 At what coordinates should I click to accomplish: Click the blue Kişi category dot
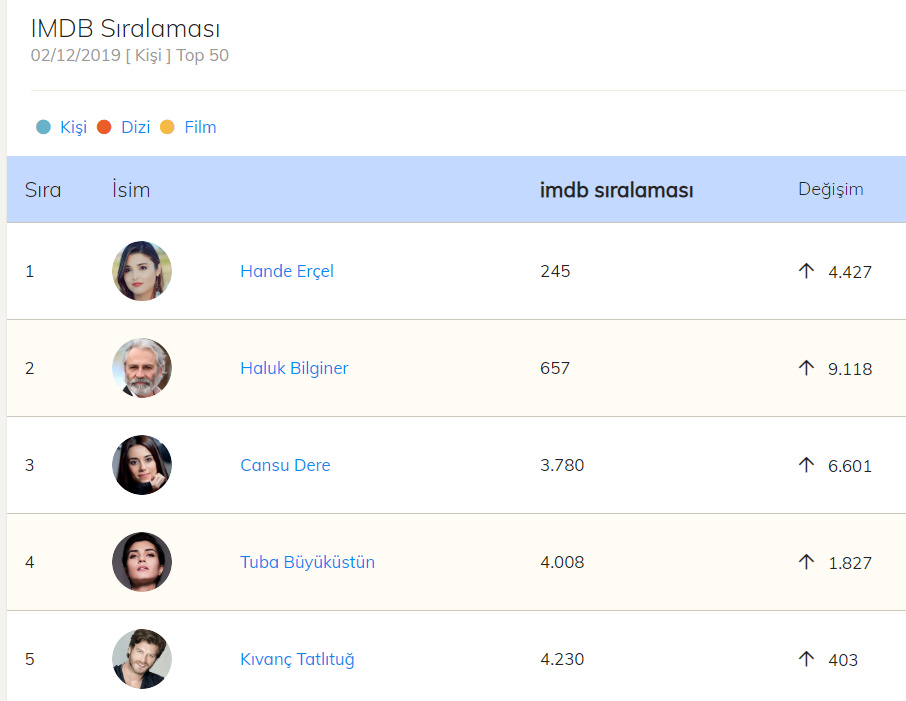tap(43, 127)
